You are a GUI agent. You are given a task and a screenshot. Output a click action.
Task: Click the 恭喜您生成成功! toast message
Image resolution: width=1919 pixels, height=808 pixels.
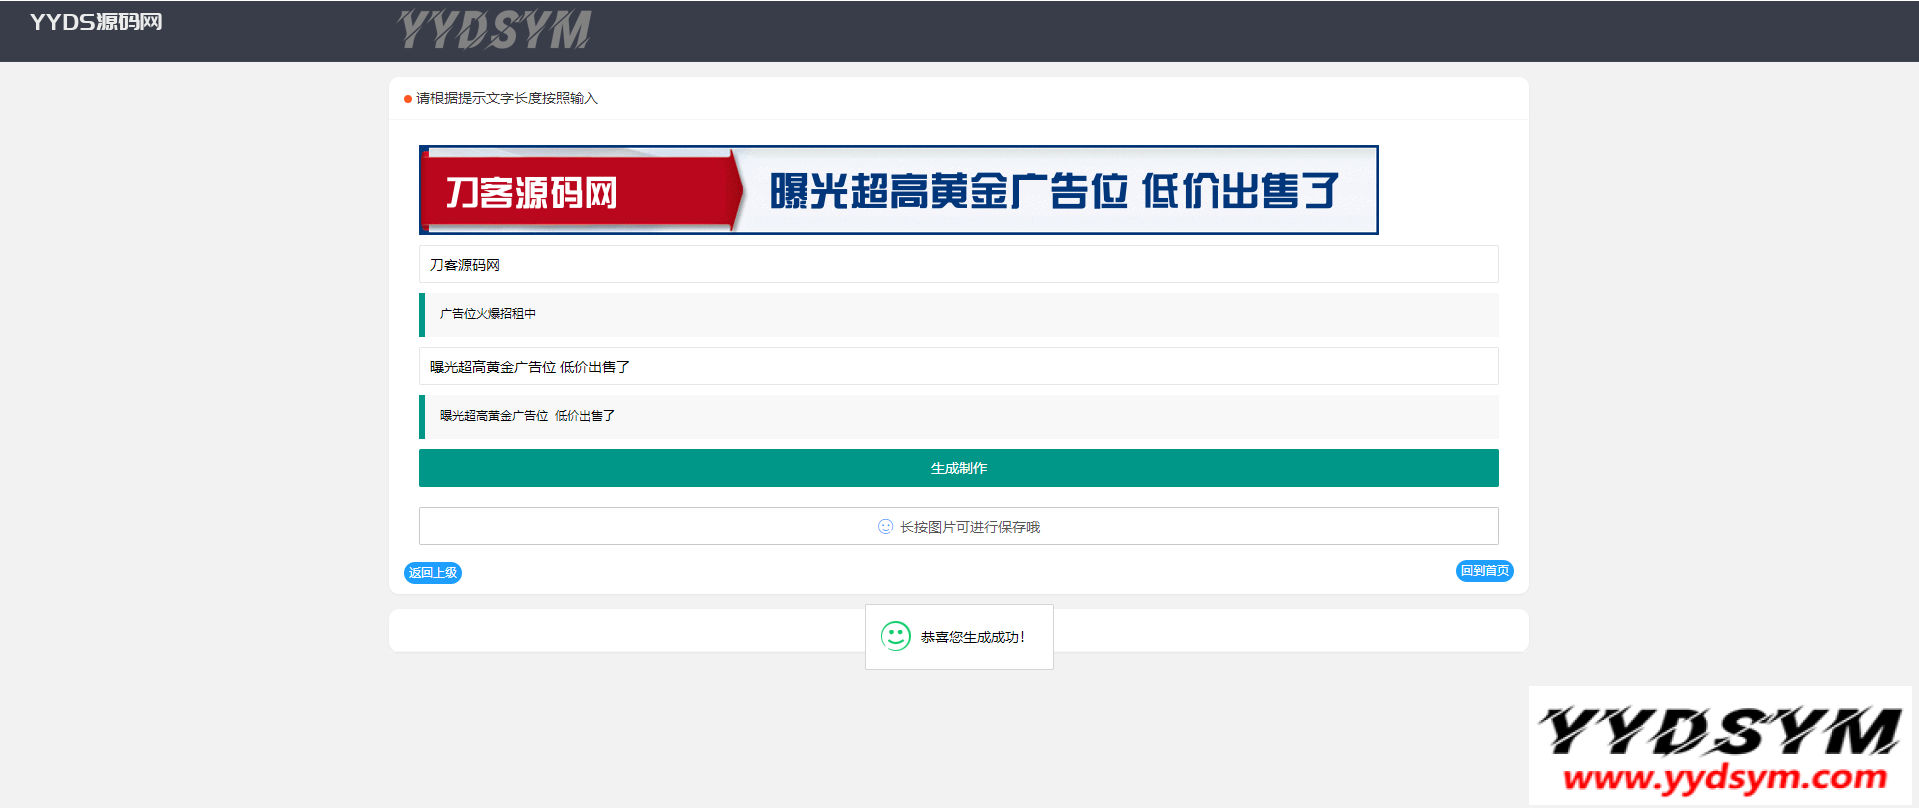click(972, 637)
